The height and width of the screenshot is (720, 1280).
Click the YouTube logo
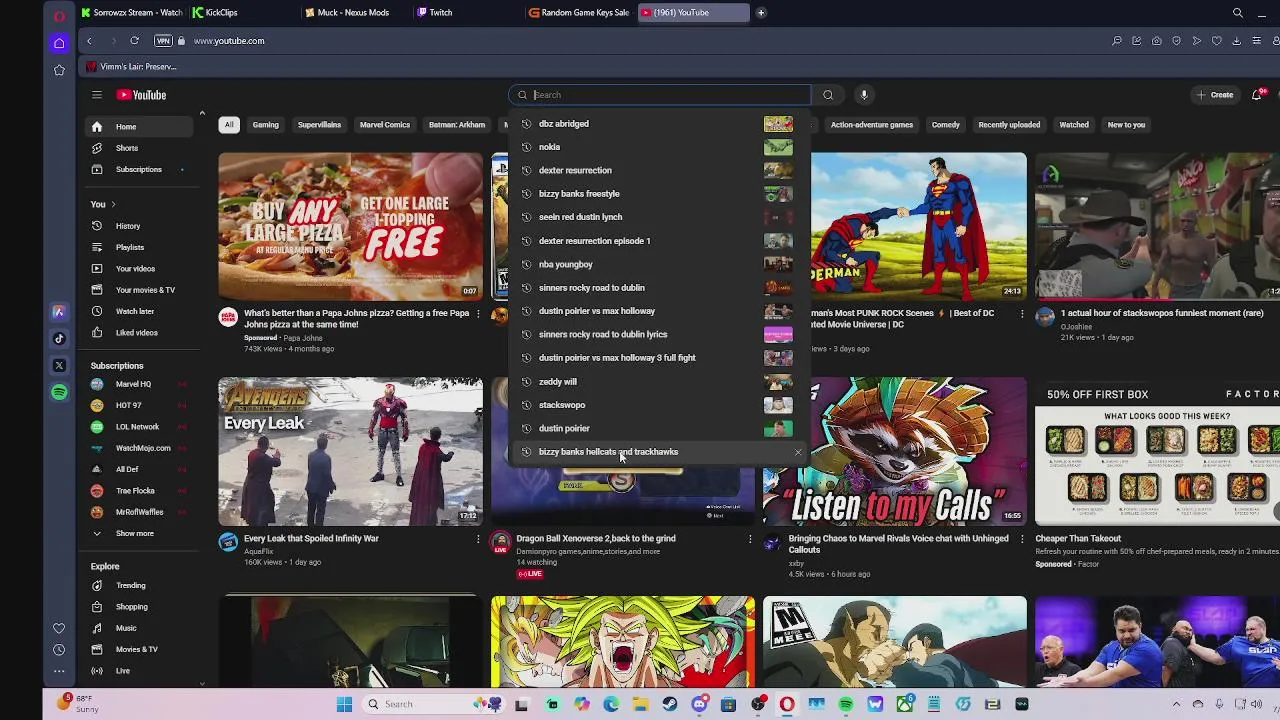[x=141, y=95]
